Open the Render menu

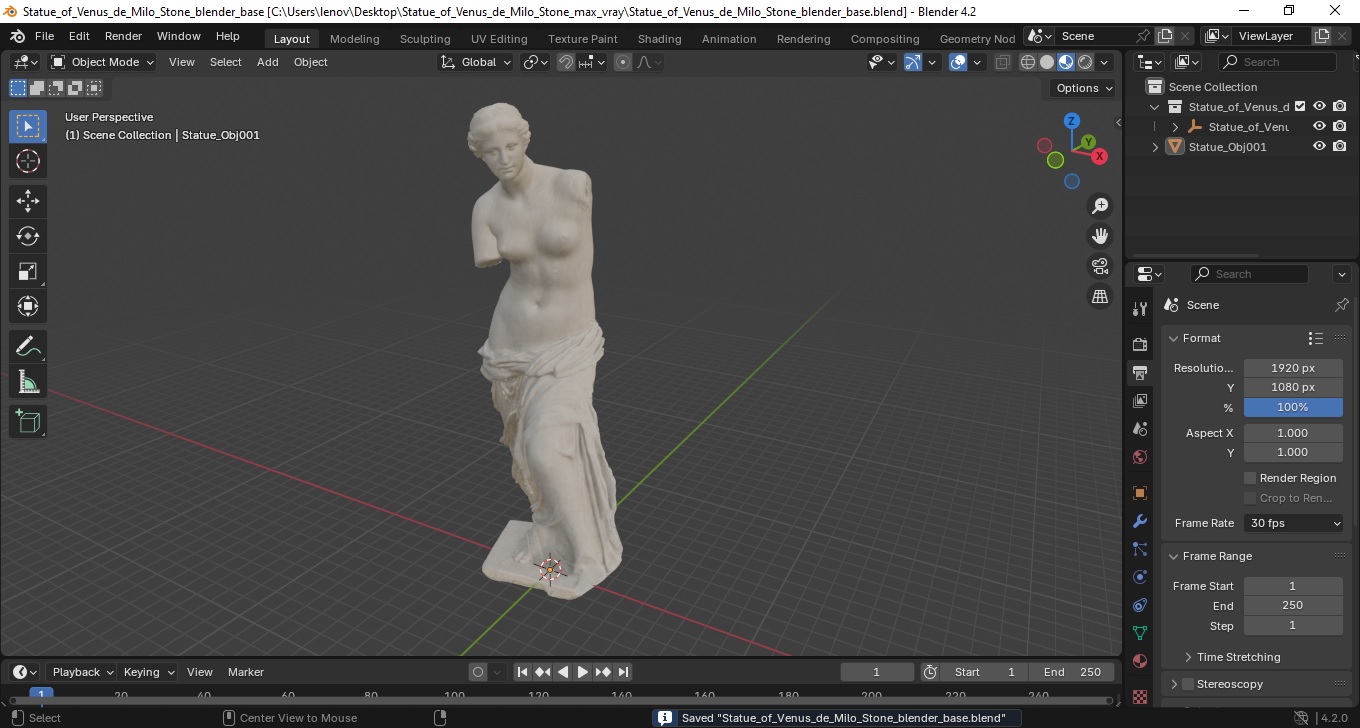[123, 36]
